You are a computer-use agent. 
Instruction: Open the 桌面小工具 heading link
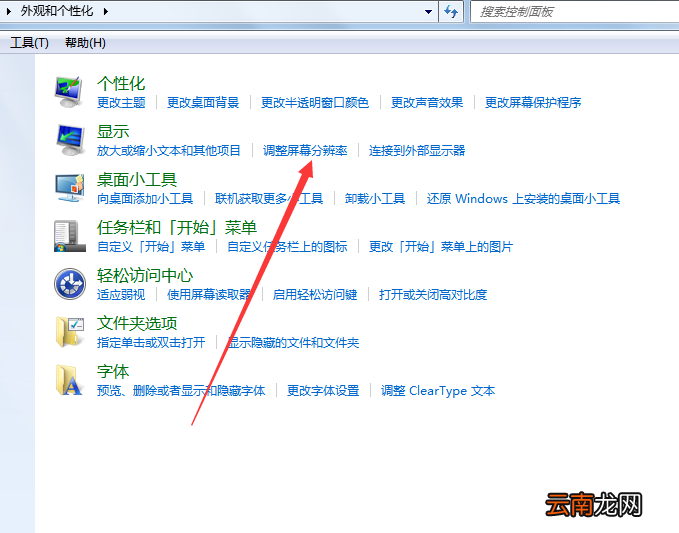click(x=137, y=180)
